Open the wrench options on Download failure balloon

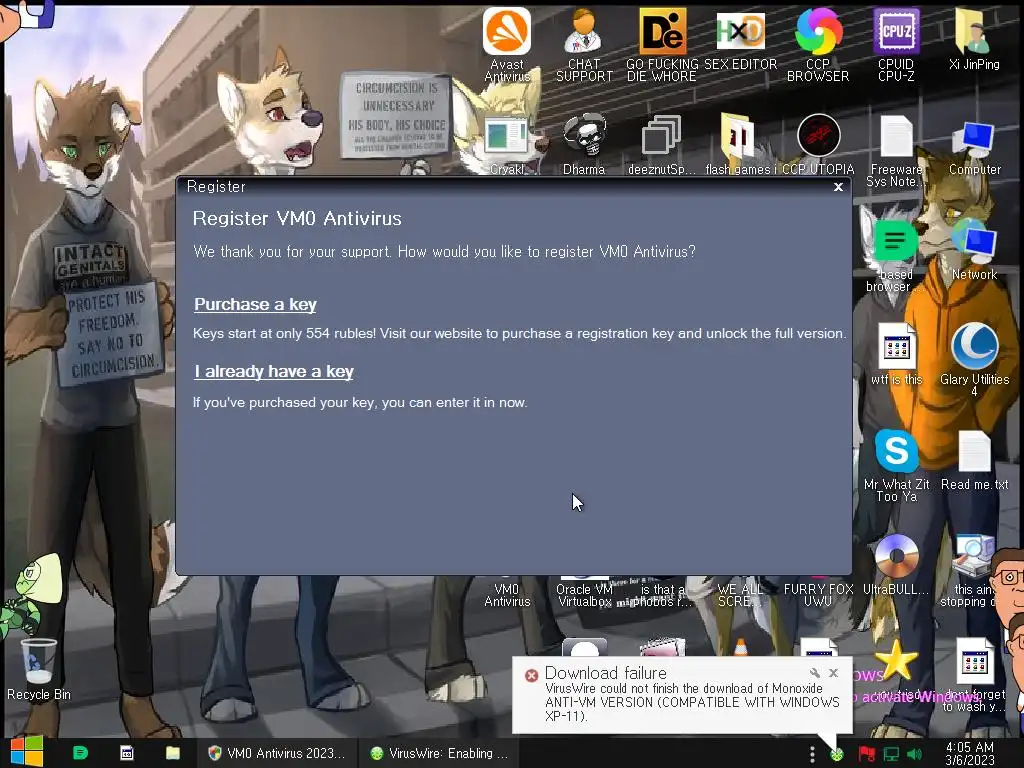click(x=814, y=673)
